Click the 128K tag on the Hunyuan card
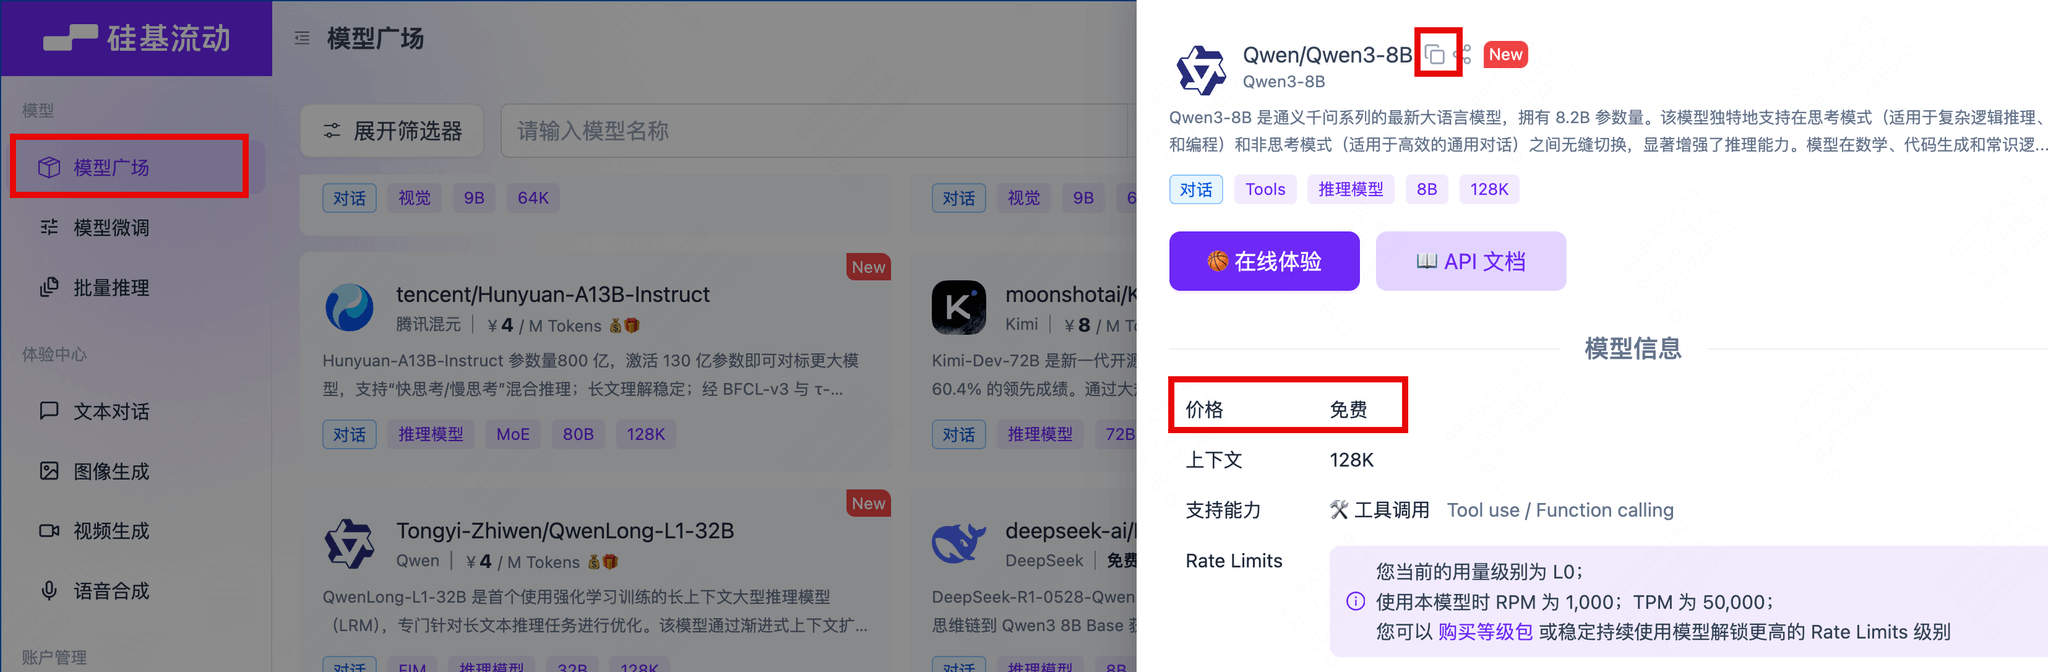The height and width of the screenshot is (672, 2048). pos(646,434)
